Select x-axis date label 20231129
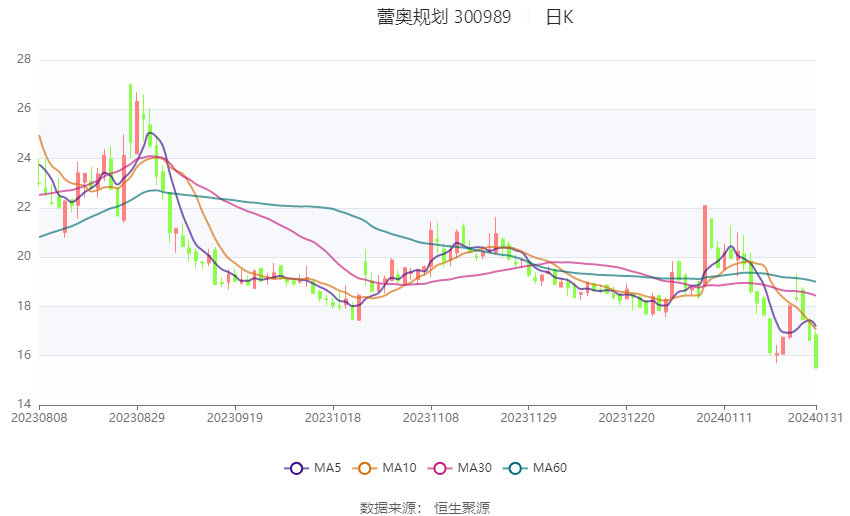Image resolution: width=850 pixels, height=516 pixels. 529,418
